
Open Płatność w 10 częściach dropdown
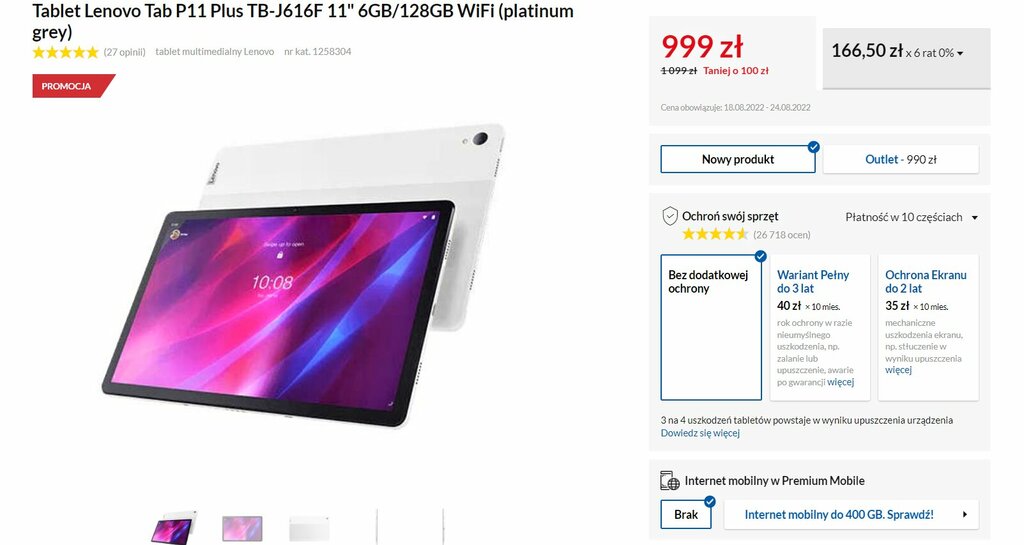point(912,217)
